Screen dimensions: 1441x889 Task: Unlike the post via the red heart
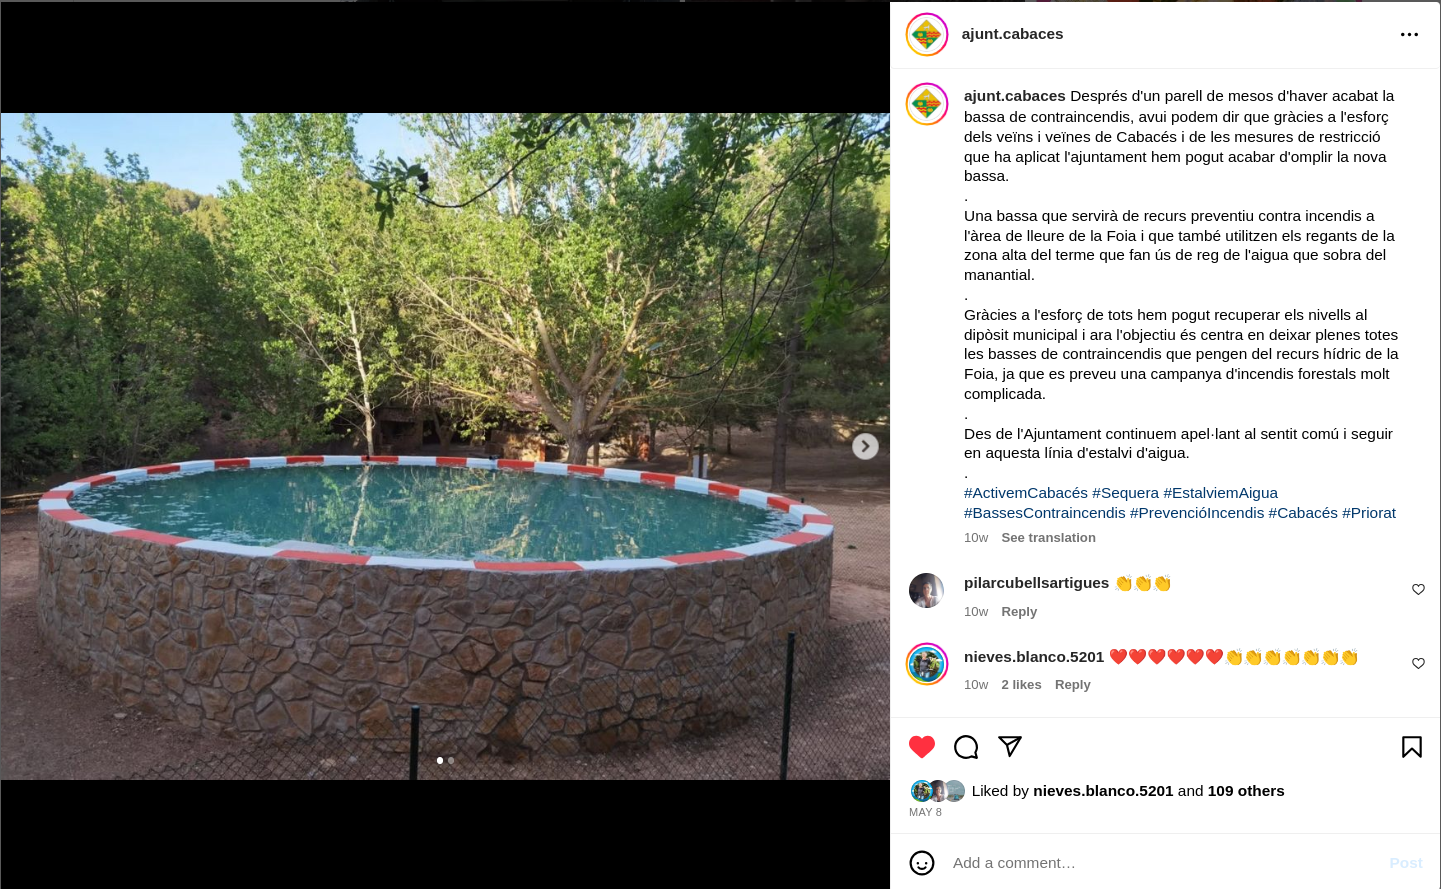(x=922, y=747)
